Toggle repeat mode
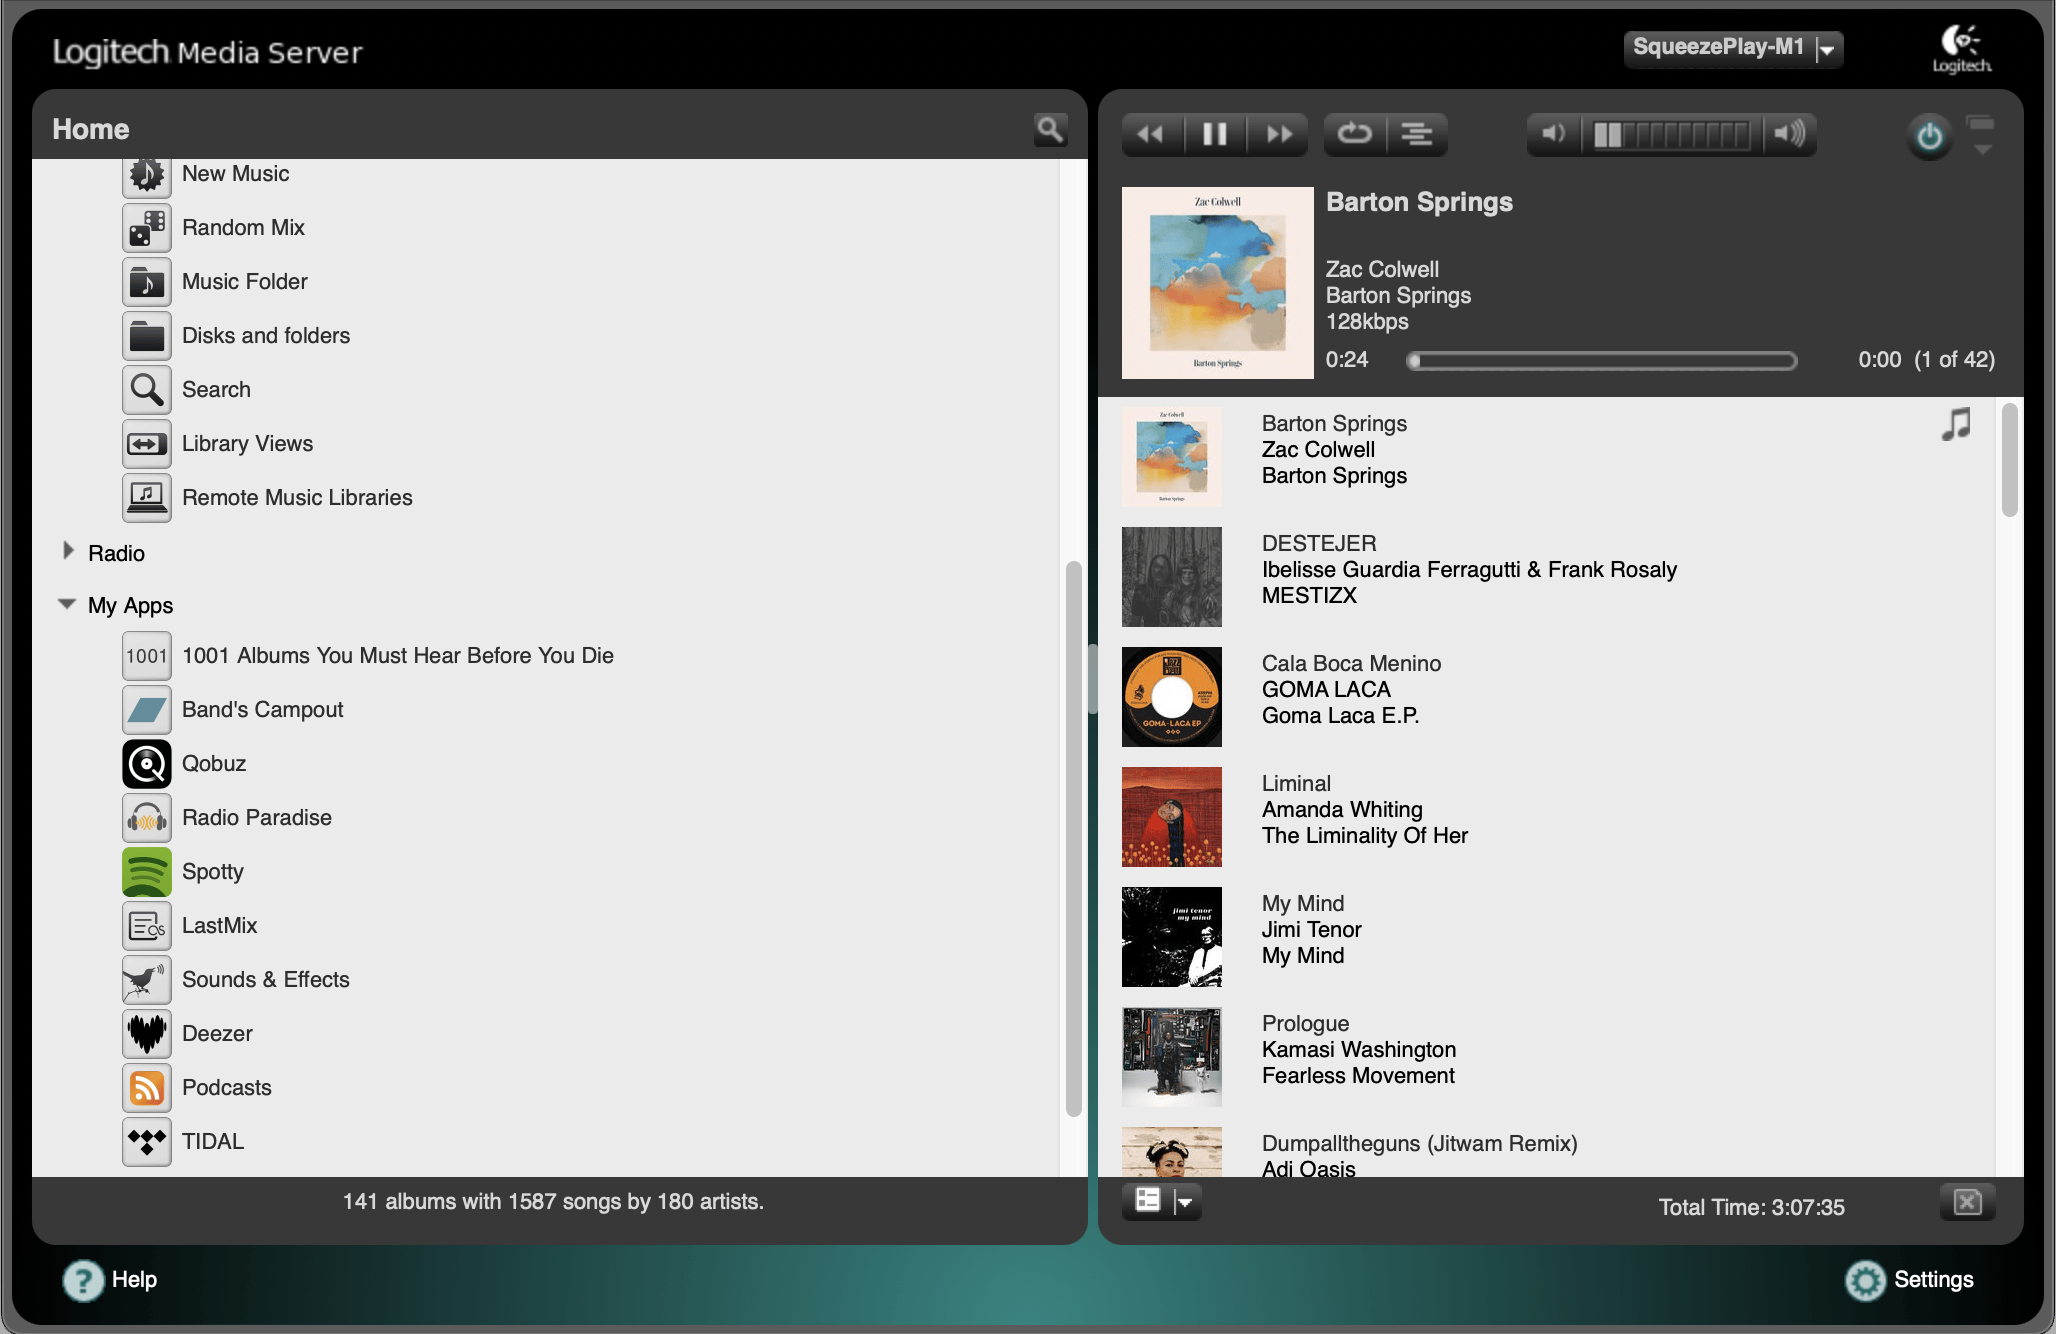The width and height of the screenshot is (2056, 1334). click(x=1355, y=134)
